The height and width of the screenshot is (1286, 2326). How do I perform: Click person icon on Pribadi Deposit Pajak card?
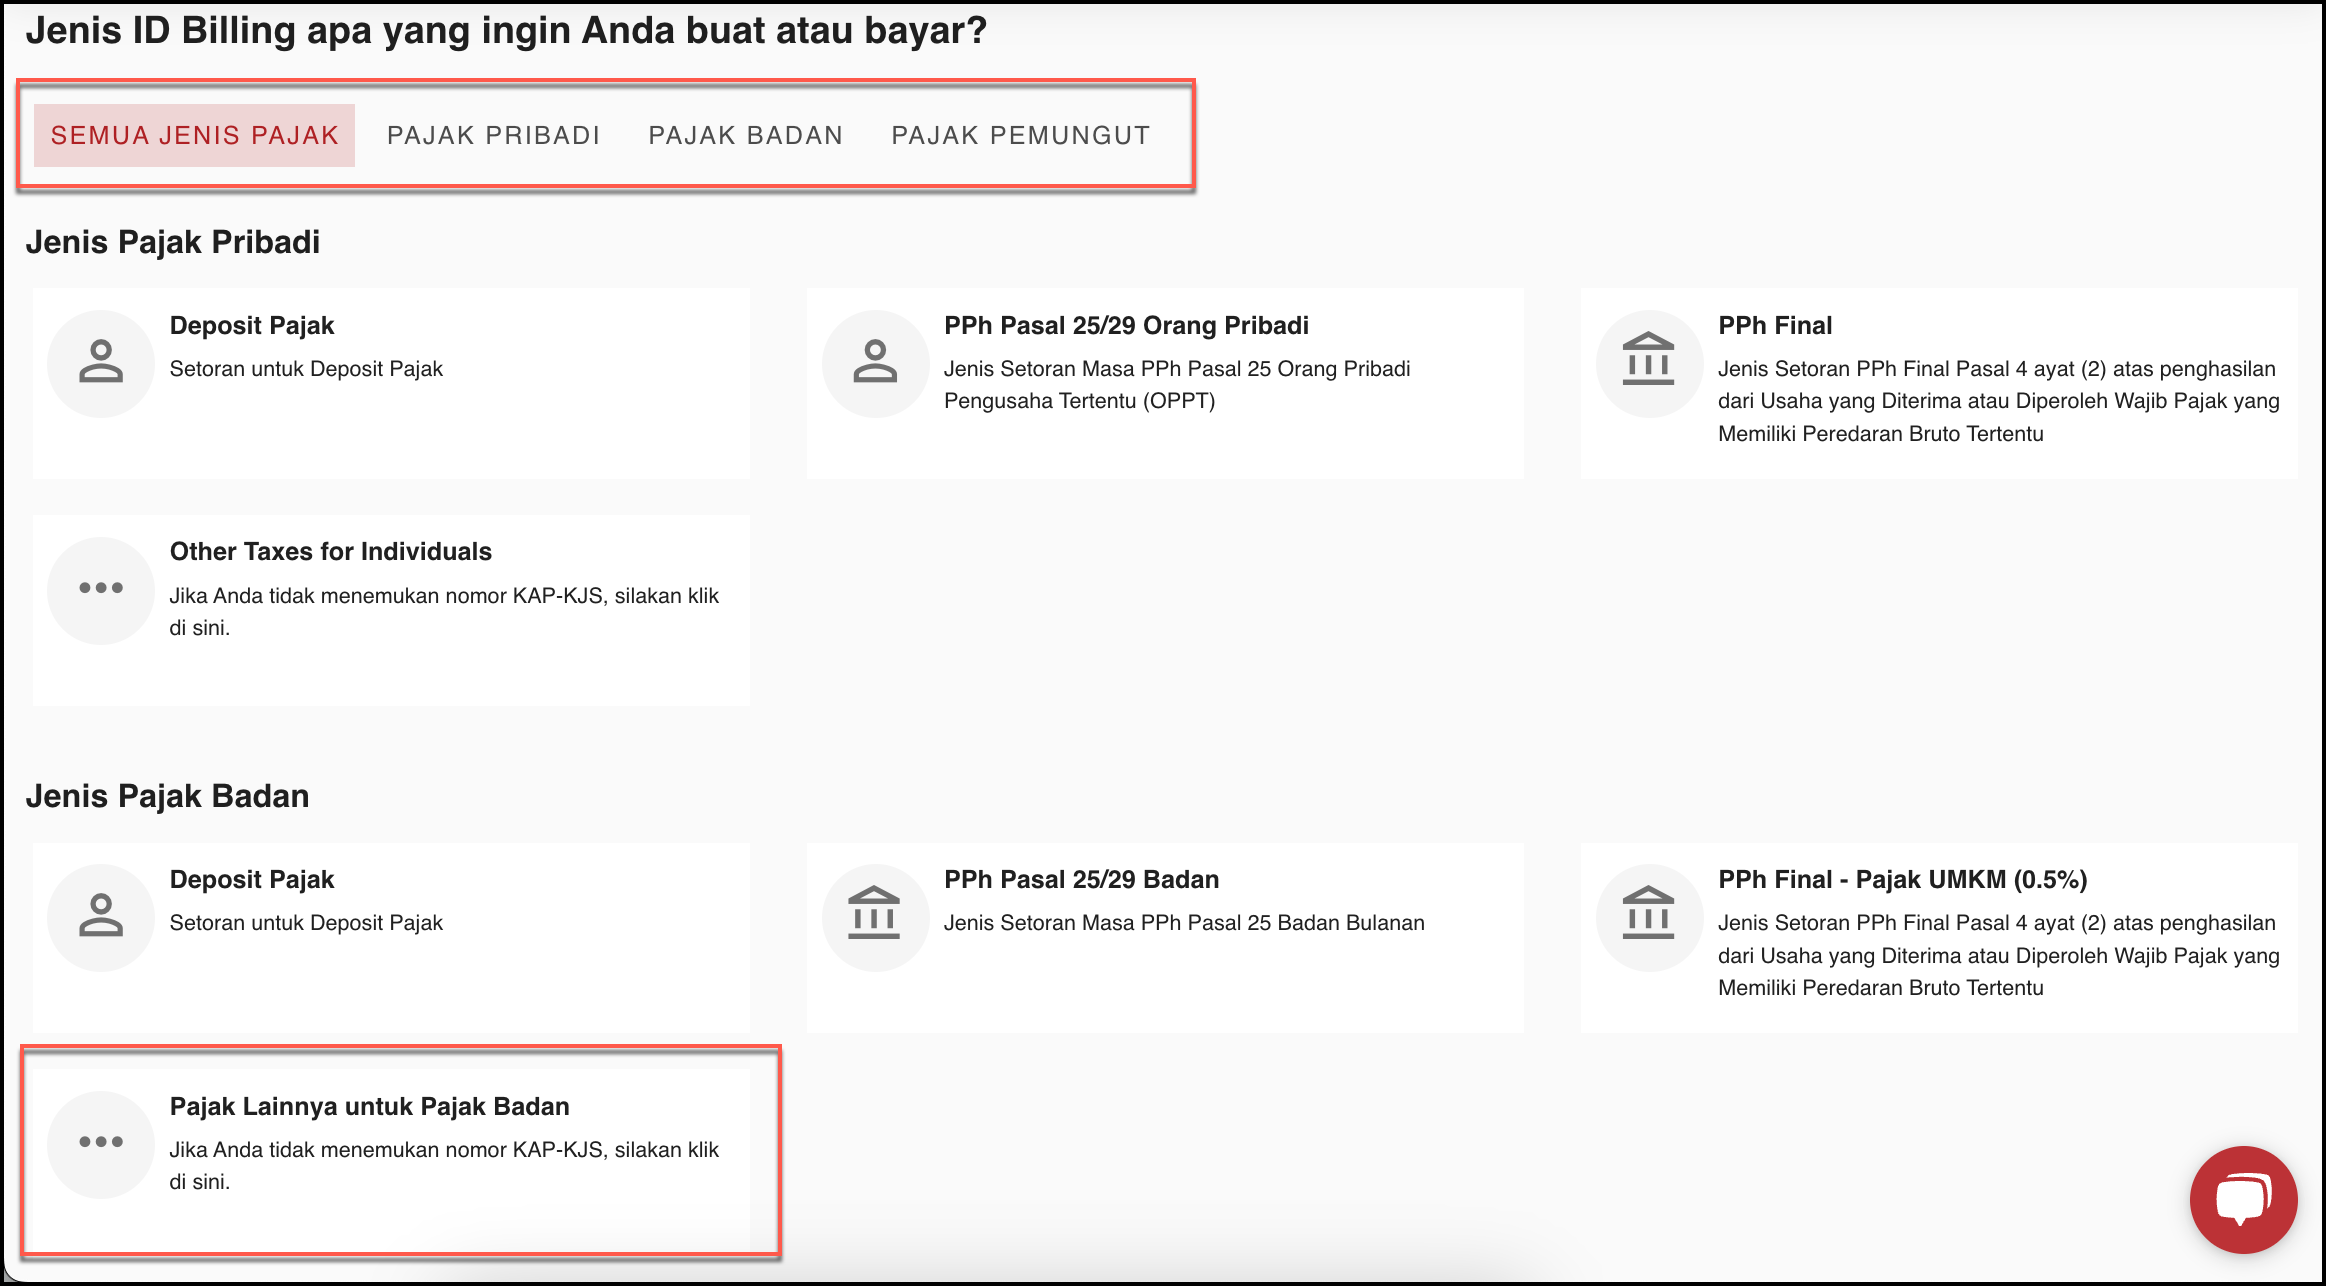pos(101,363)
